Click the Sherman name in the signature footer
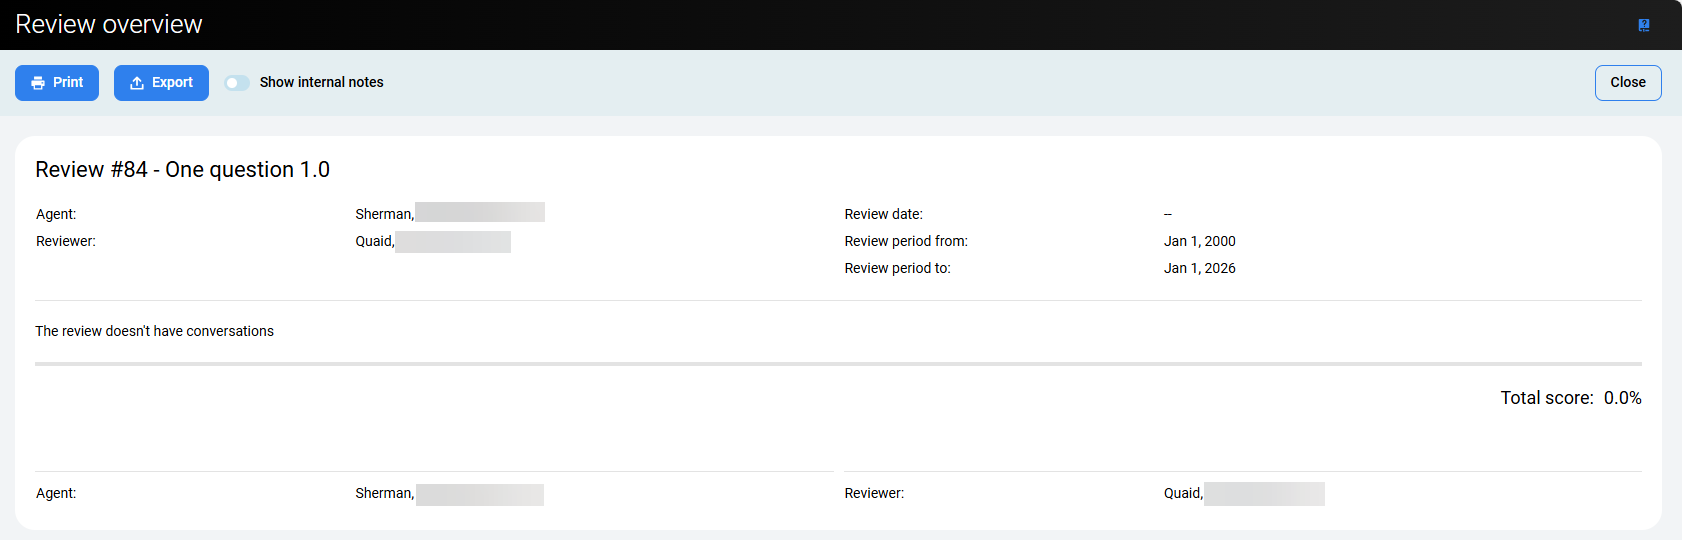The height and width of the screenshot is (540, 1682). click(384, 493)
